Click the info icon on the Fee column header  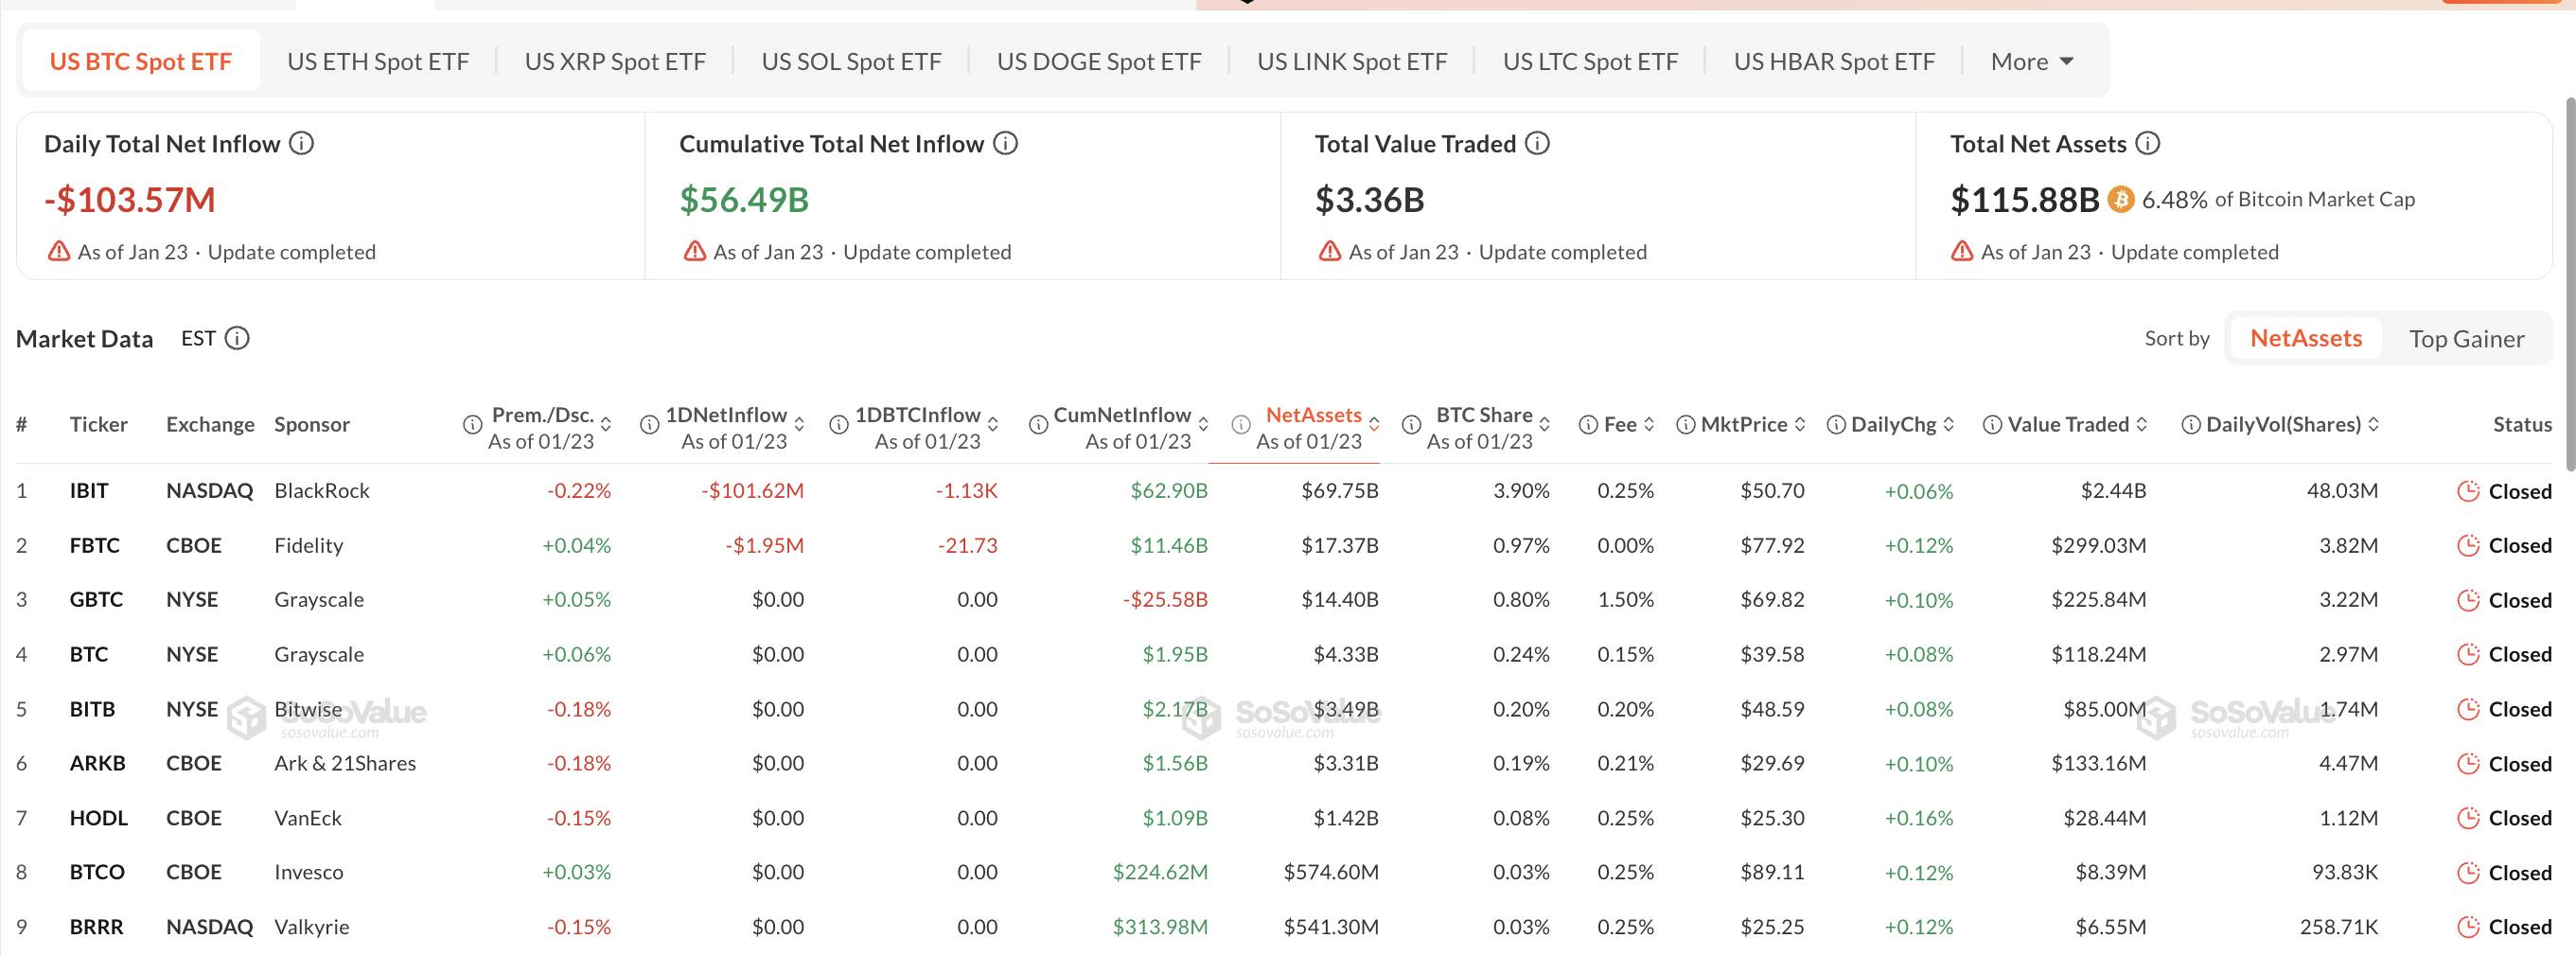[x=1588, y=424]
